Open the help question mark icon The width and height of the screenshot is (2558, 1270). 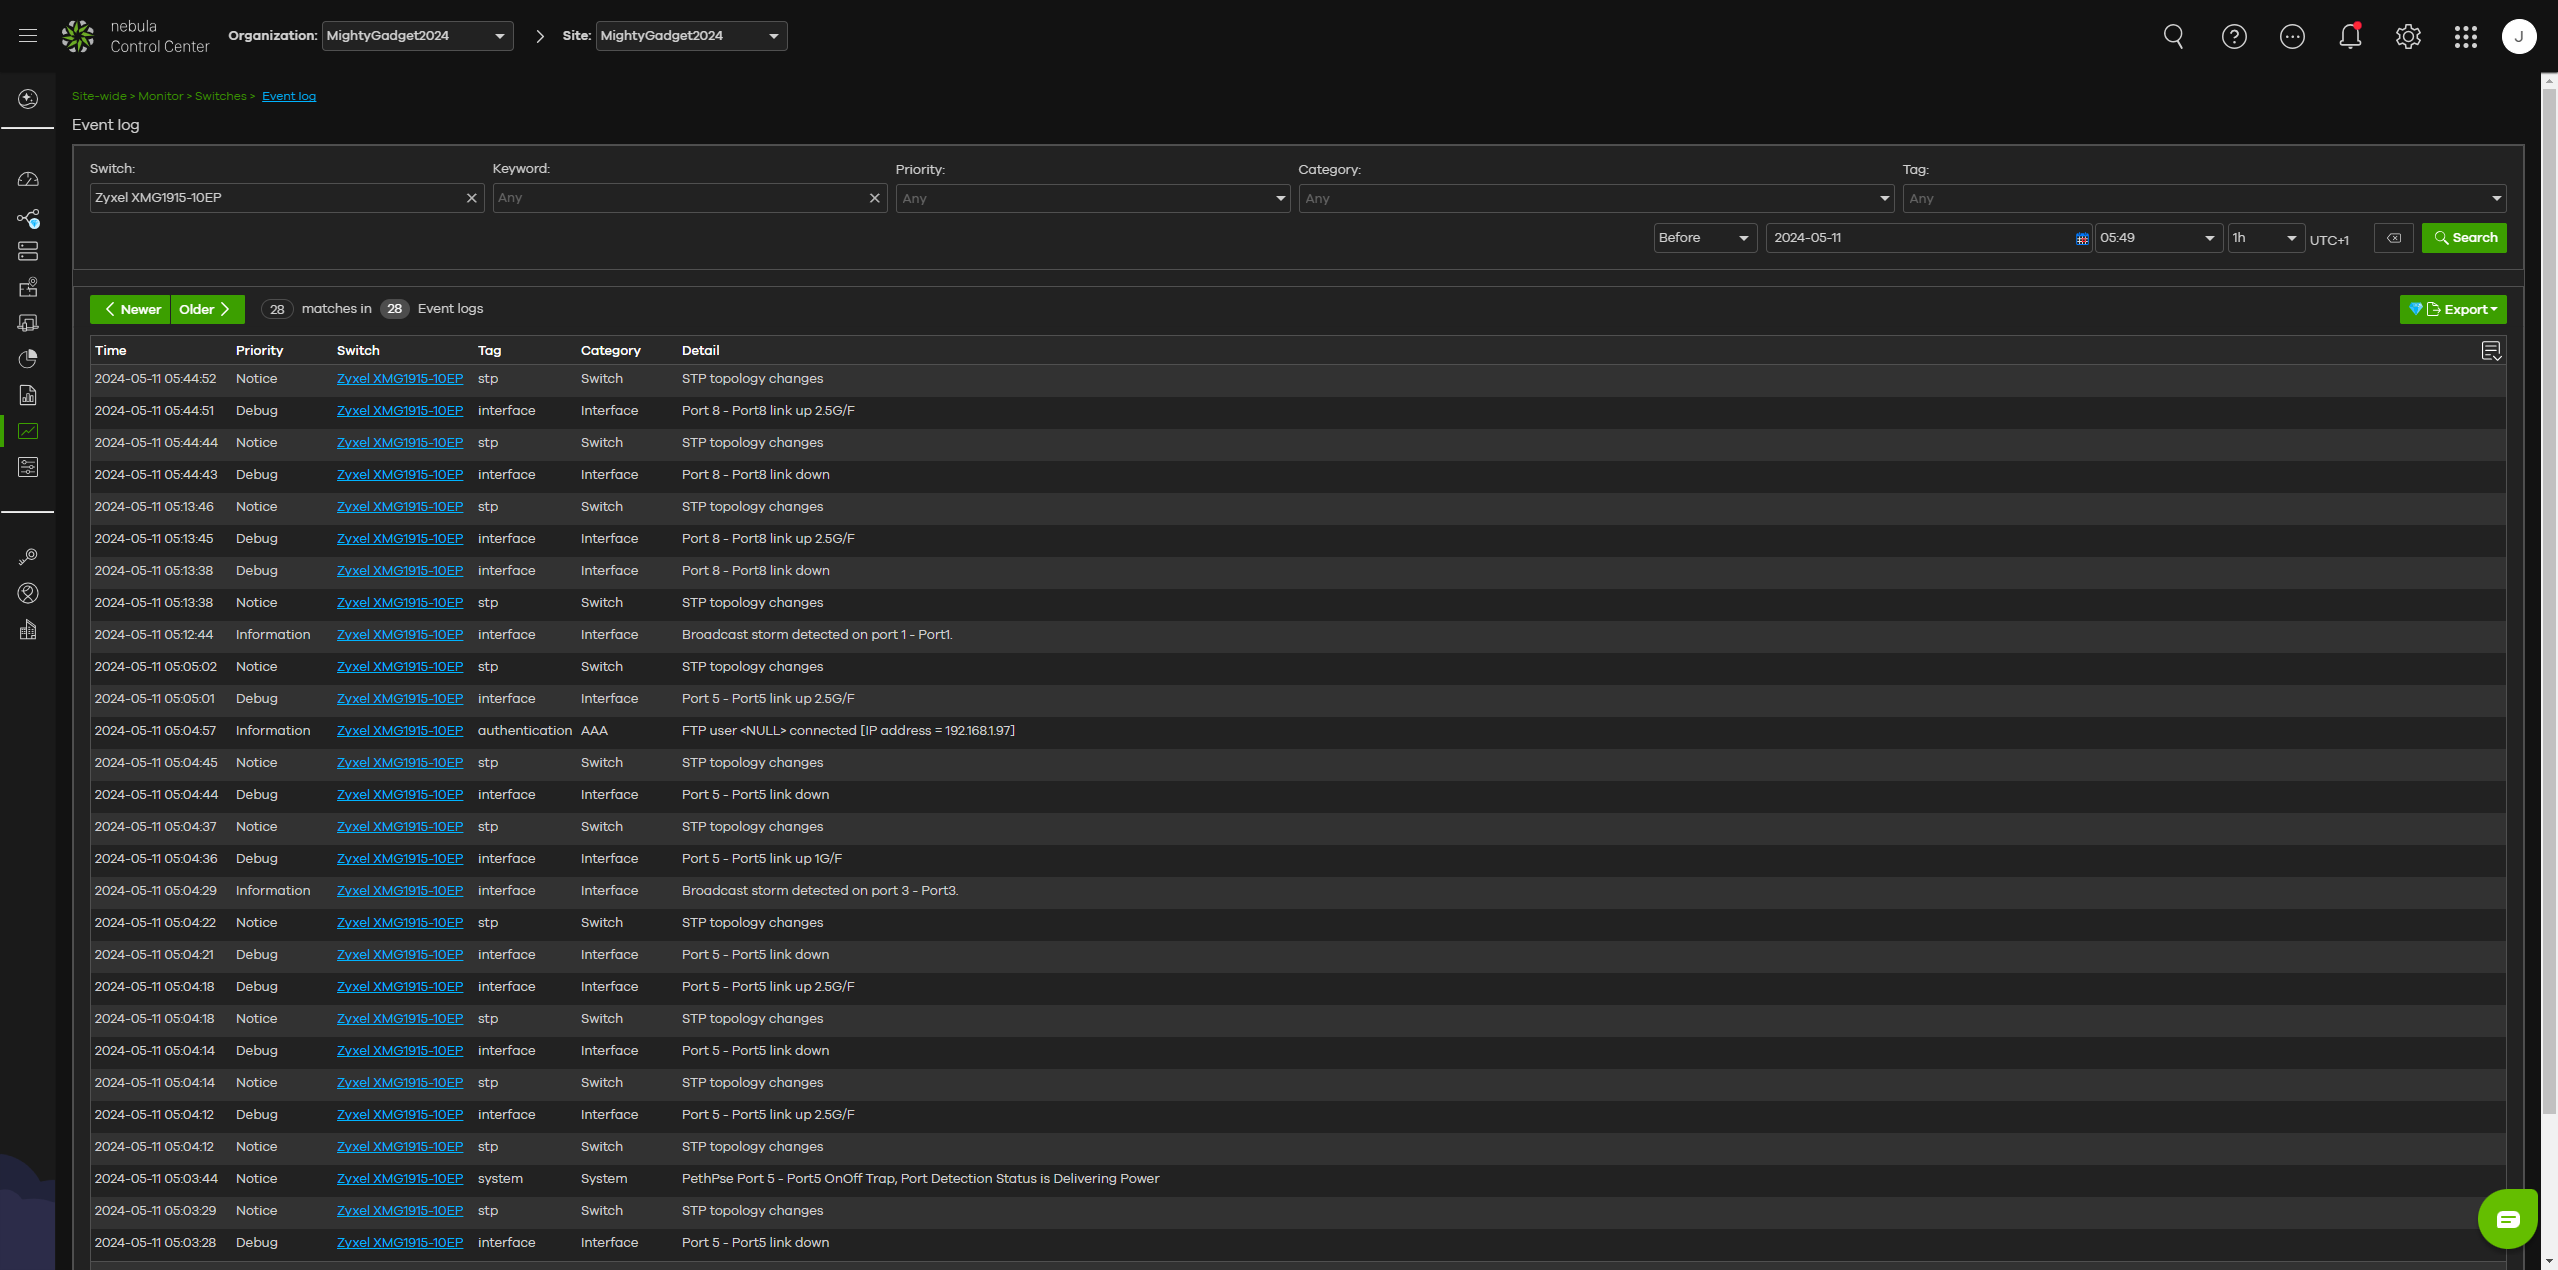tap(2234, 37)
